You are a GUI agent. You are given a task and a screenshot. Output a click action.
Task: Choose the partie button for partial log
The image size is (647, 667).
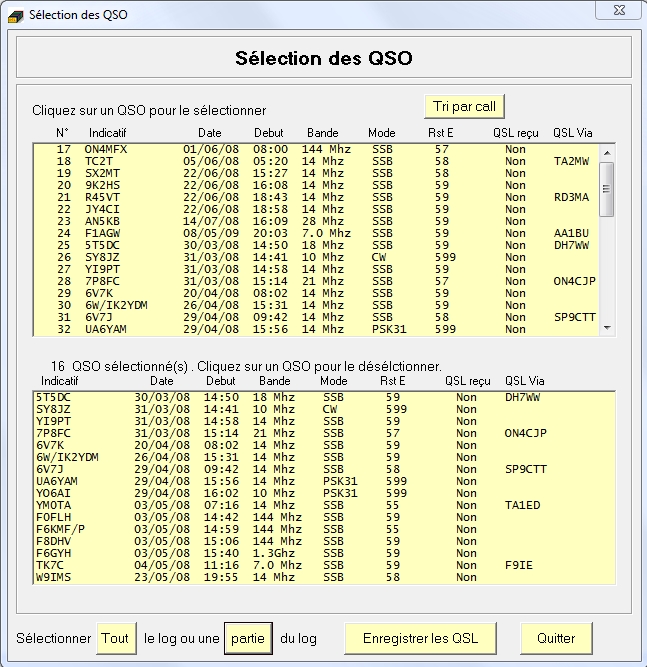tap(248, 638)
